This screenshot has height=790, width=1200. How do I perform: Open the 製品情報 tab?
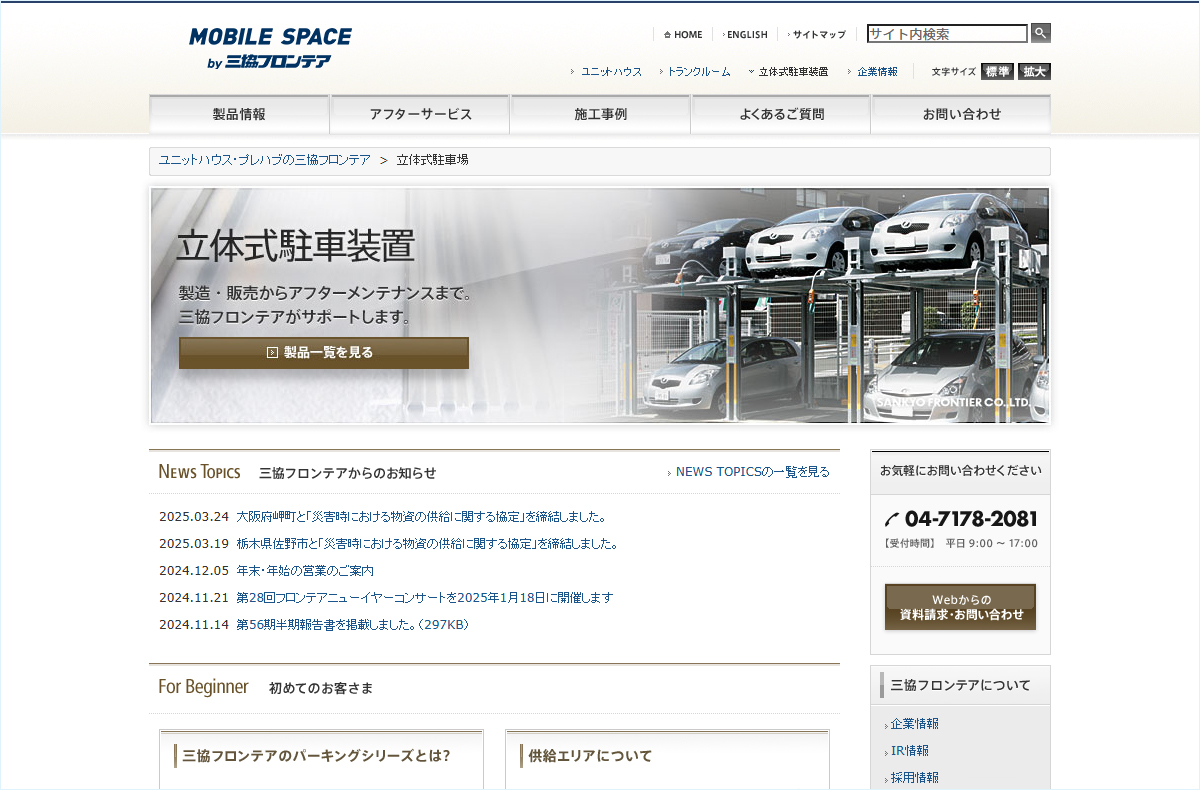tap(239, 114)
